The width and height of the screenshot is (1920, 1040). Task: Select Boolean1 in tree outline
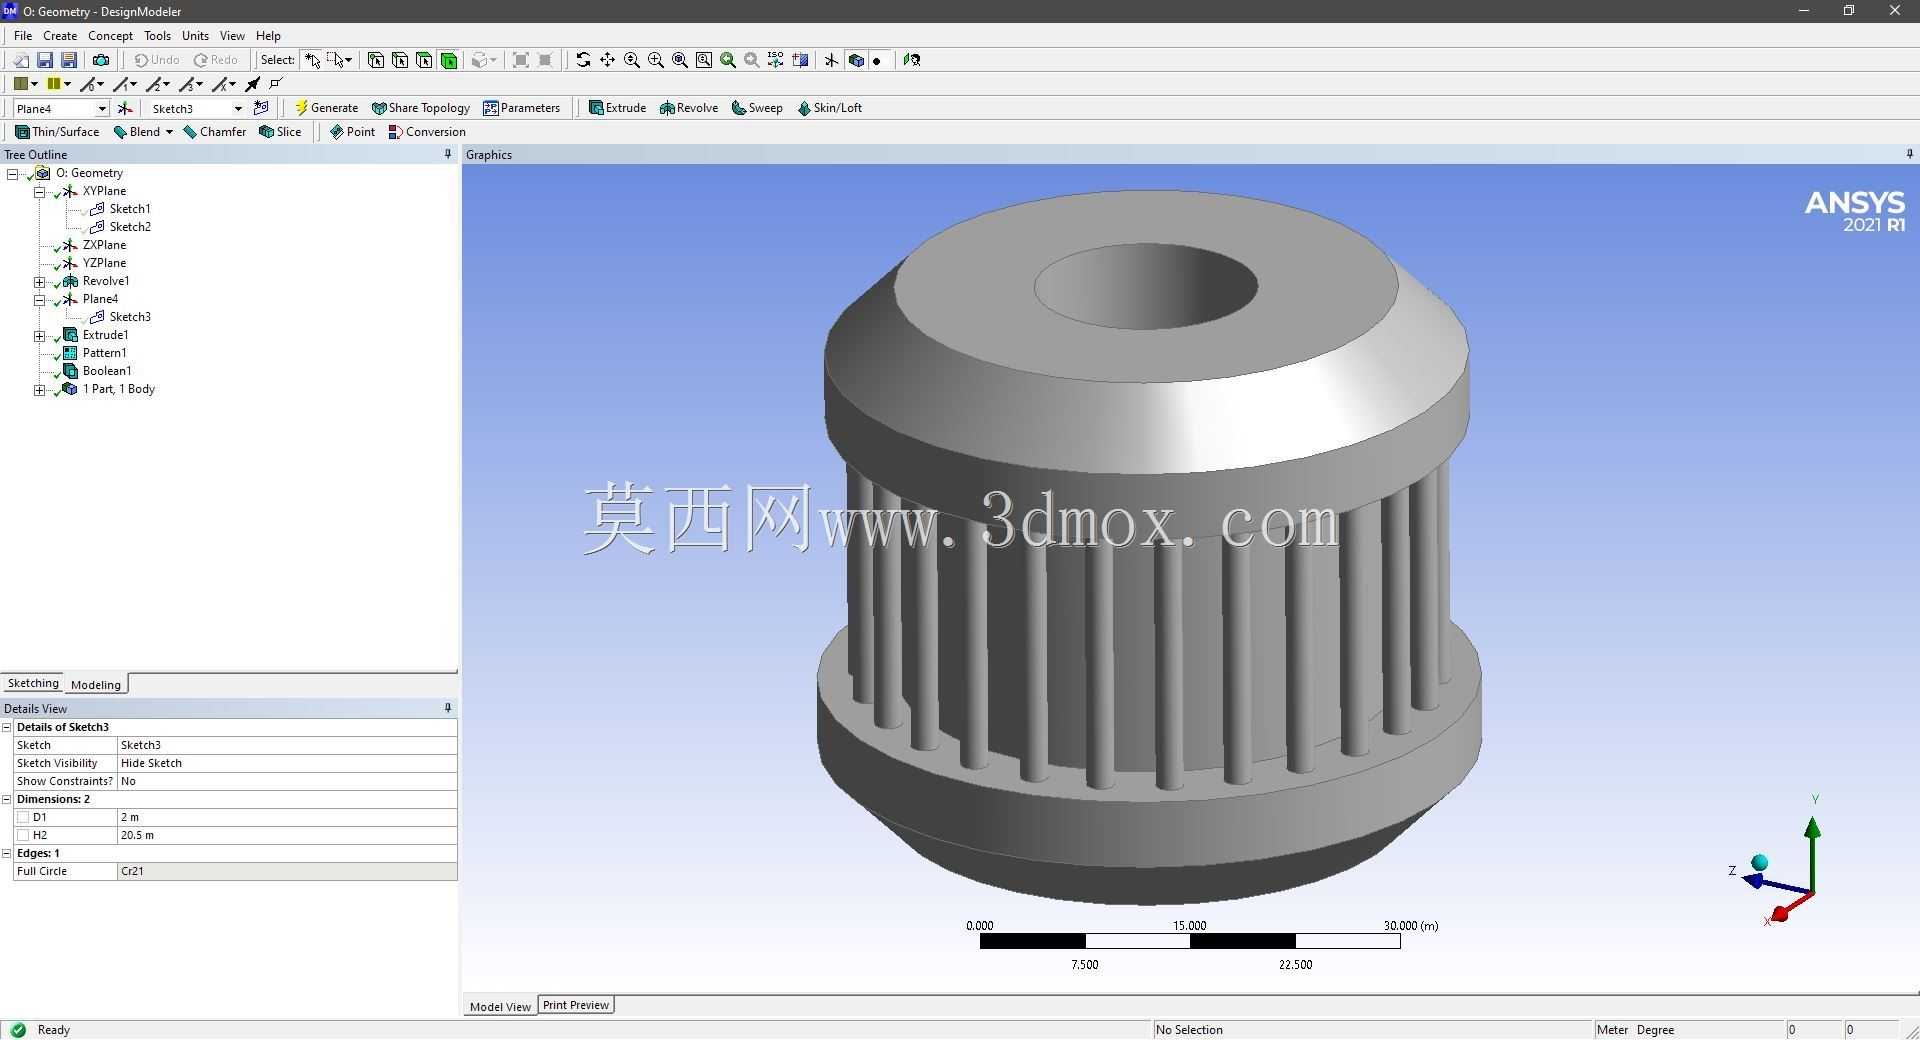pos(106,371)
